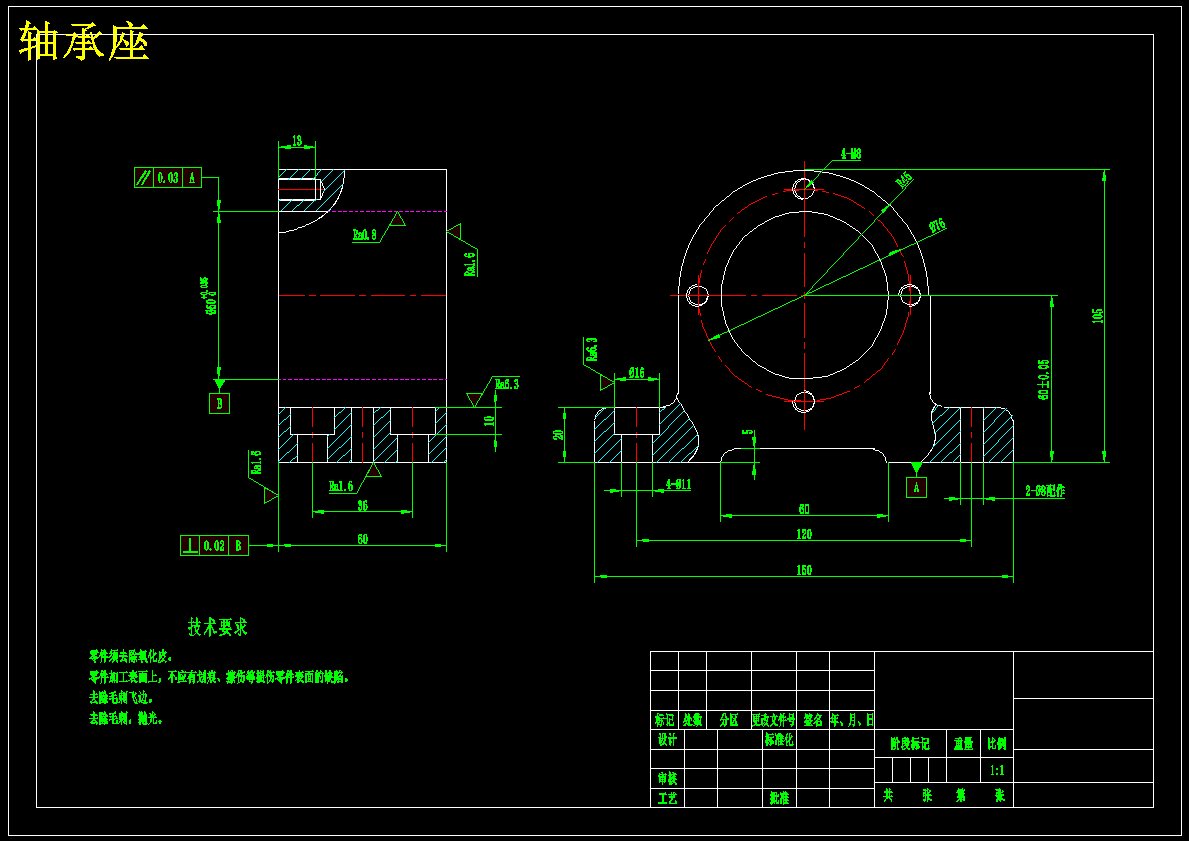The height and width of the screenshot is (841, 1189).
Task: Select the "阶段标记" title block cell
Action: click(x=910, y=745)
